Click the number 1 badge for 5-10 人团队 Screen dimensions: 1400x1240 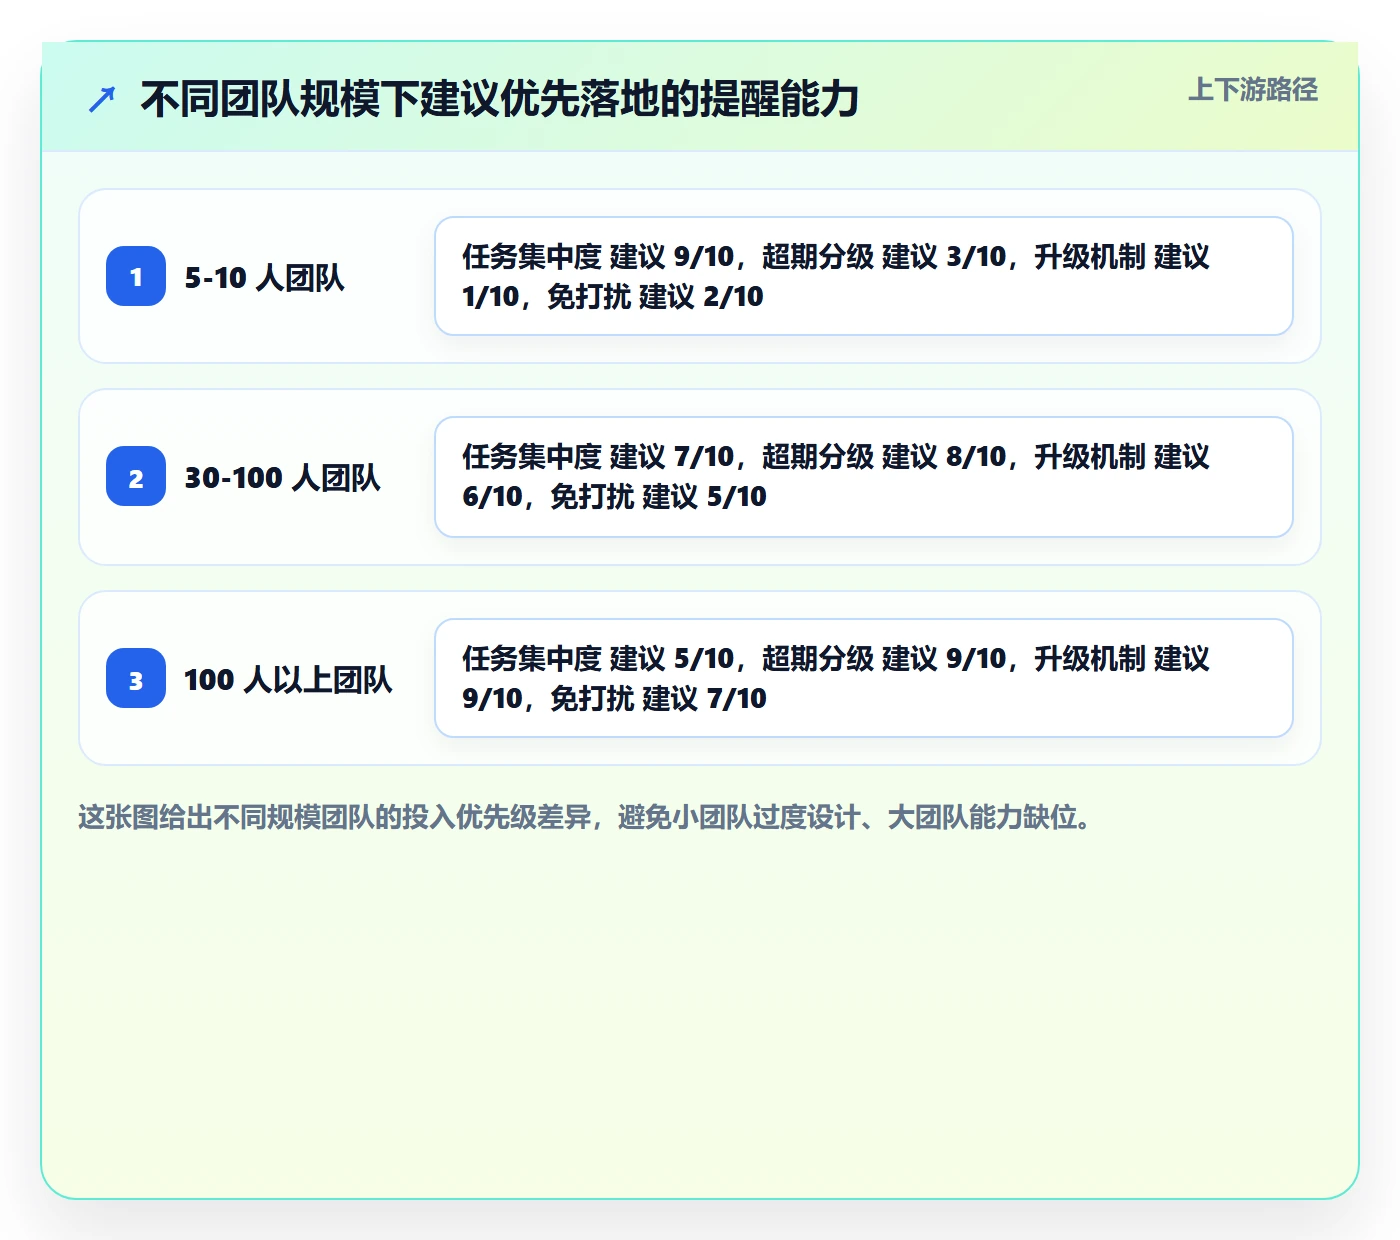(x=136, y=276)
